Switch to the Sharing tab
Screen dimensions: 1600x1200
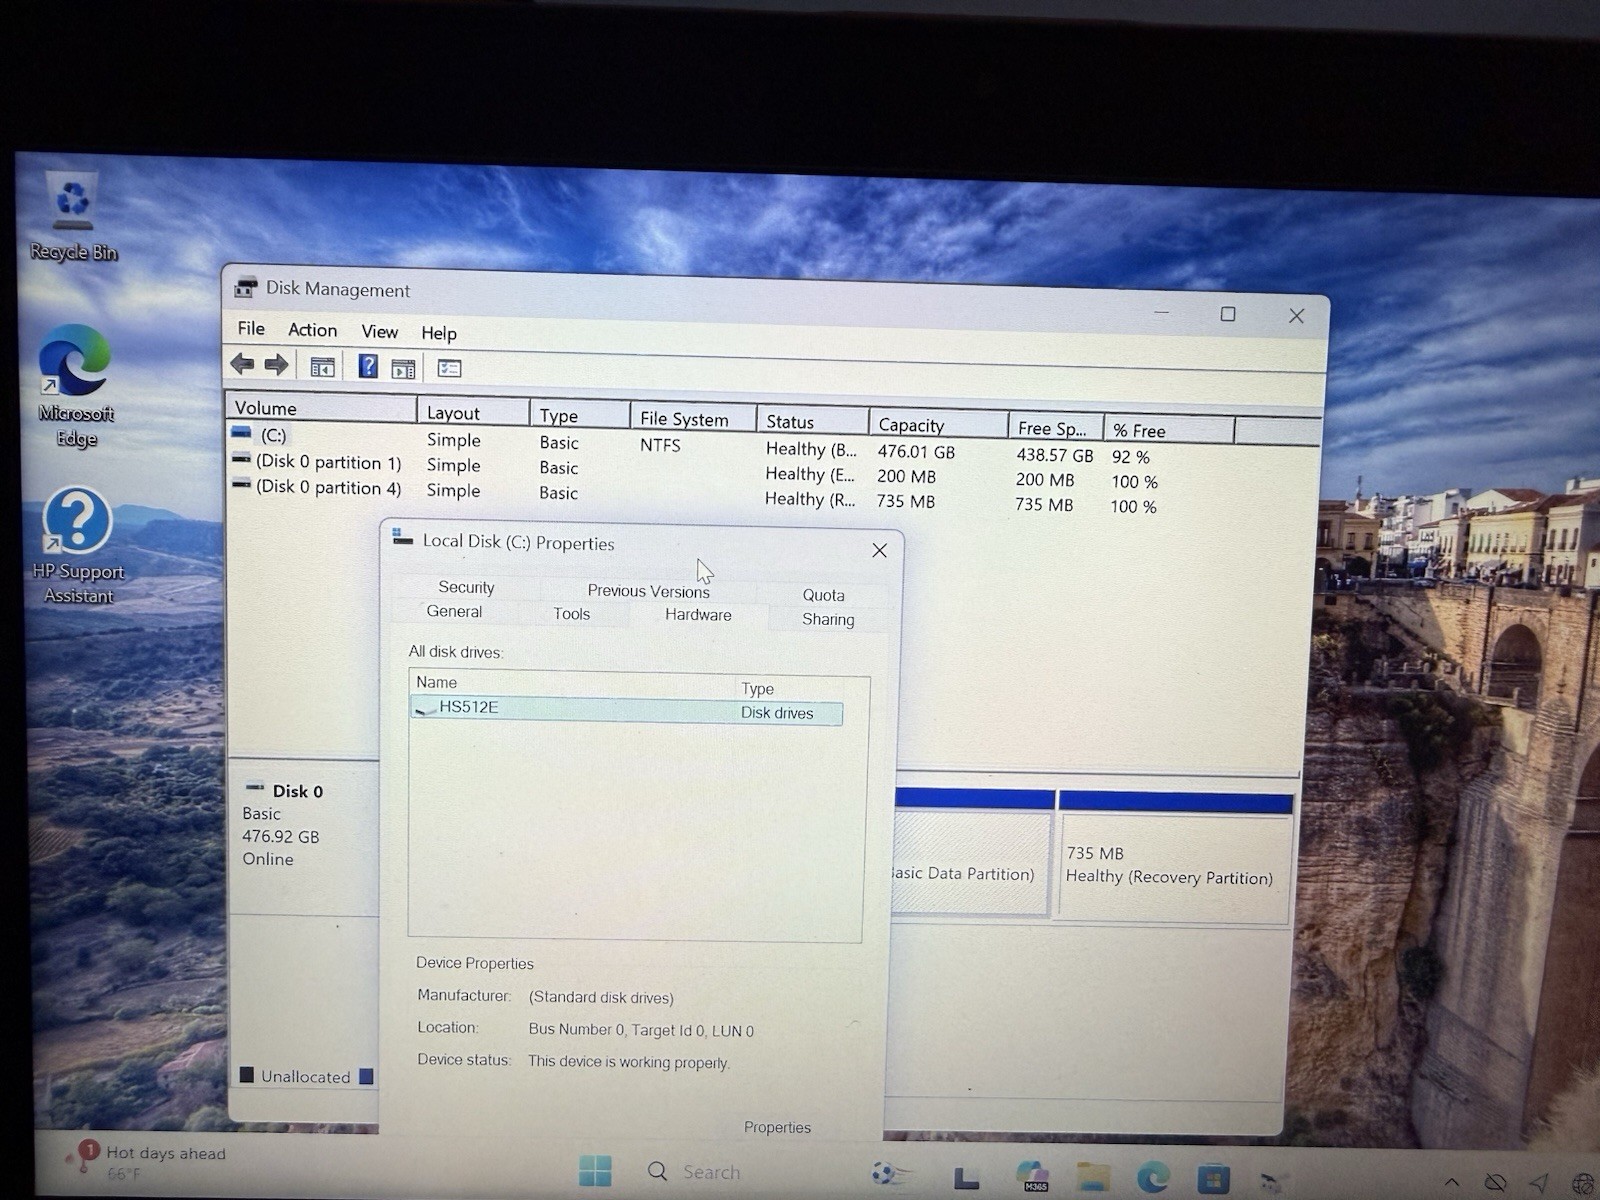click(x=828, y=619)
